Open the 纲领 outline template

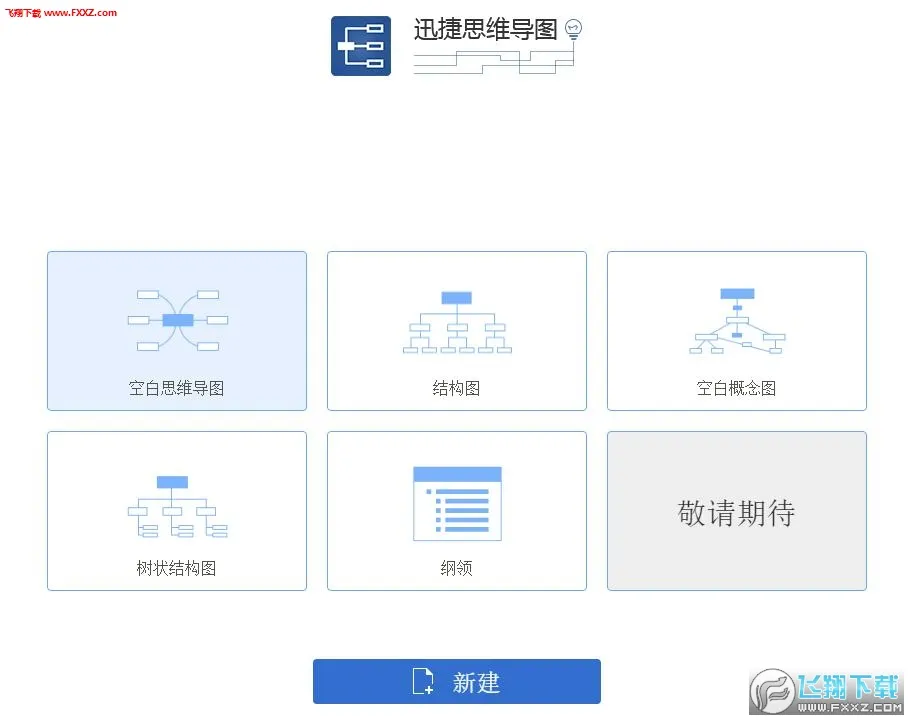point(457,511)
